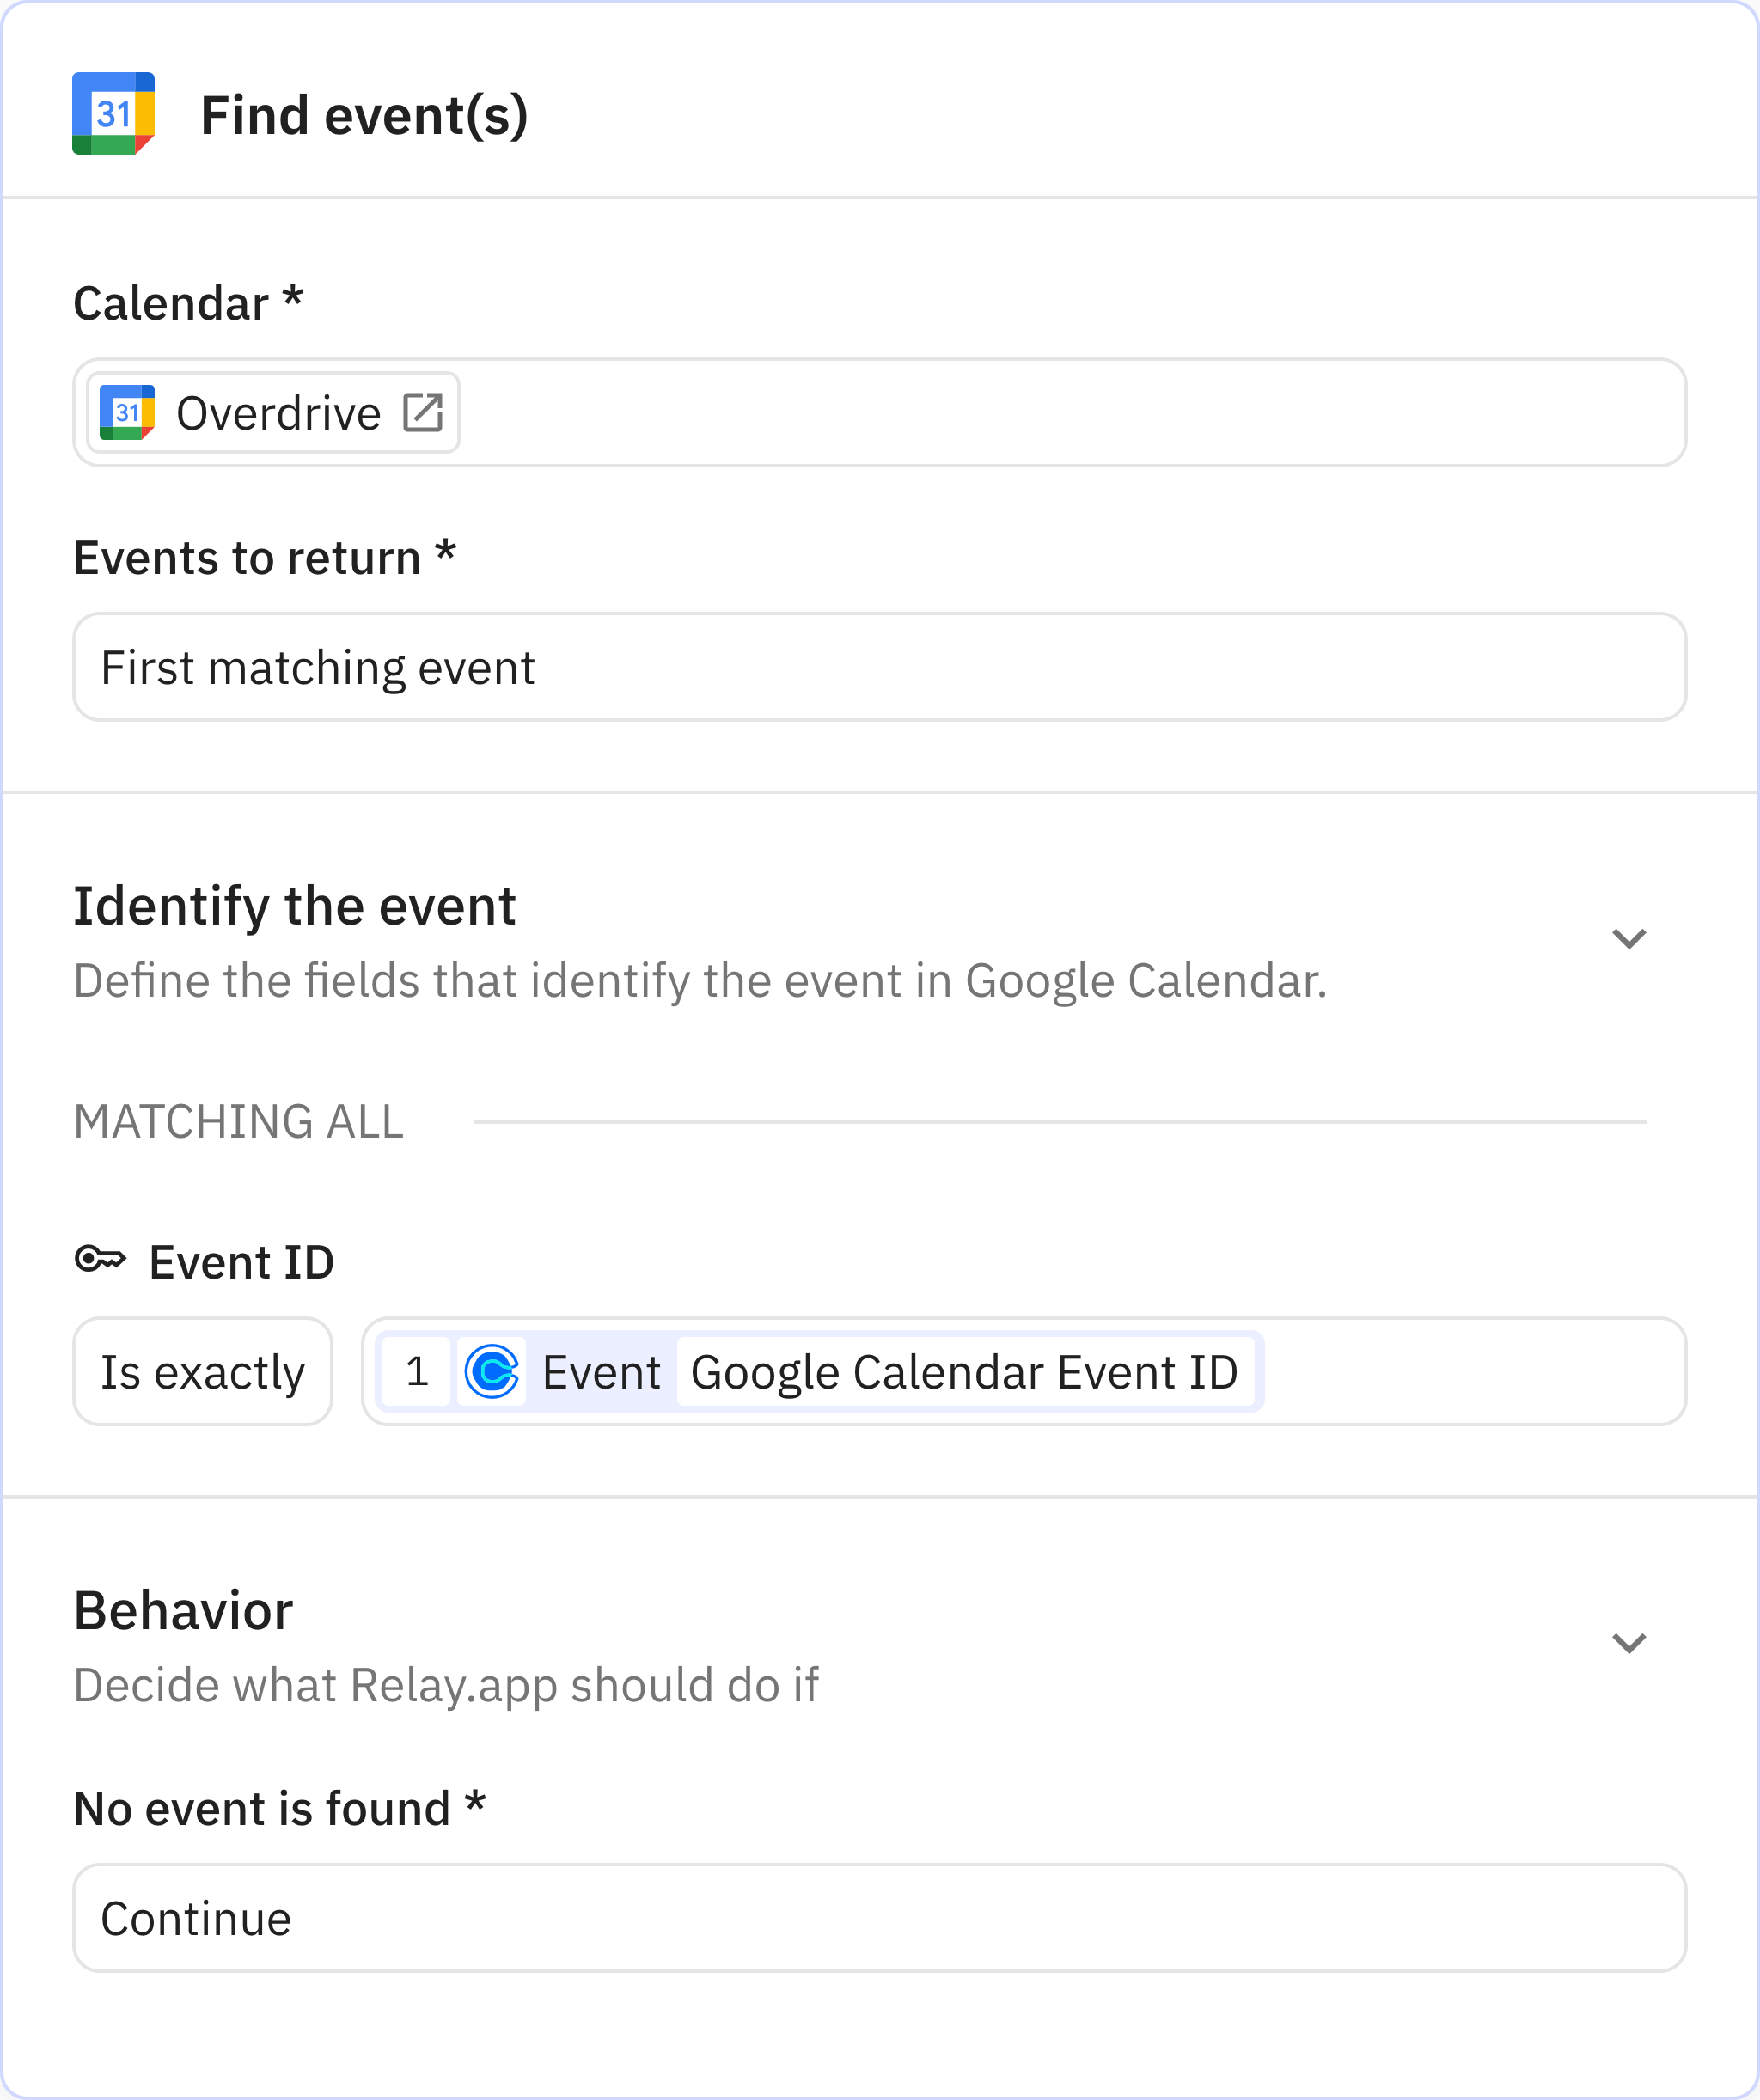Image resolution: width=1760 pixels, height=2100 pixels.
Task: Open the Events to return dropdown
Action: (880, 666)
